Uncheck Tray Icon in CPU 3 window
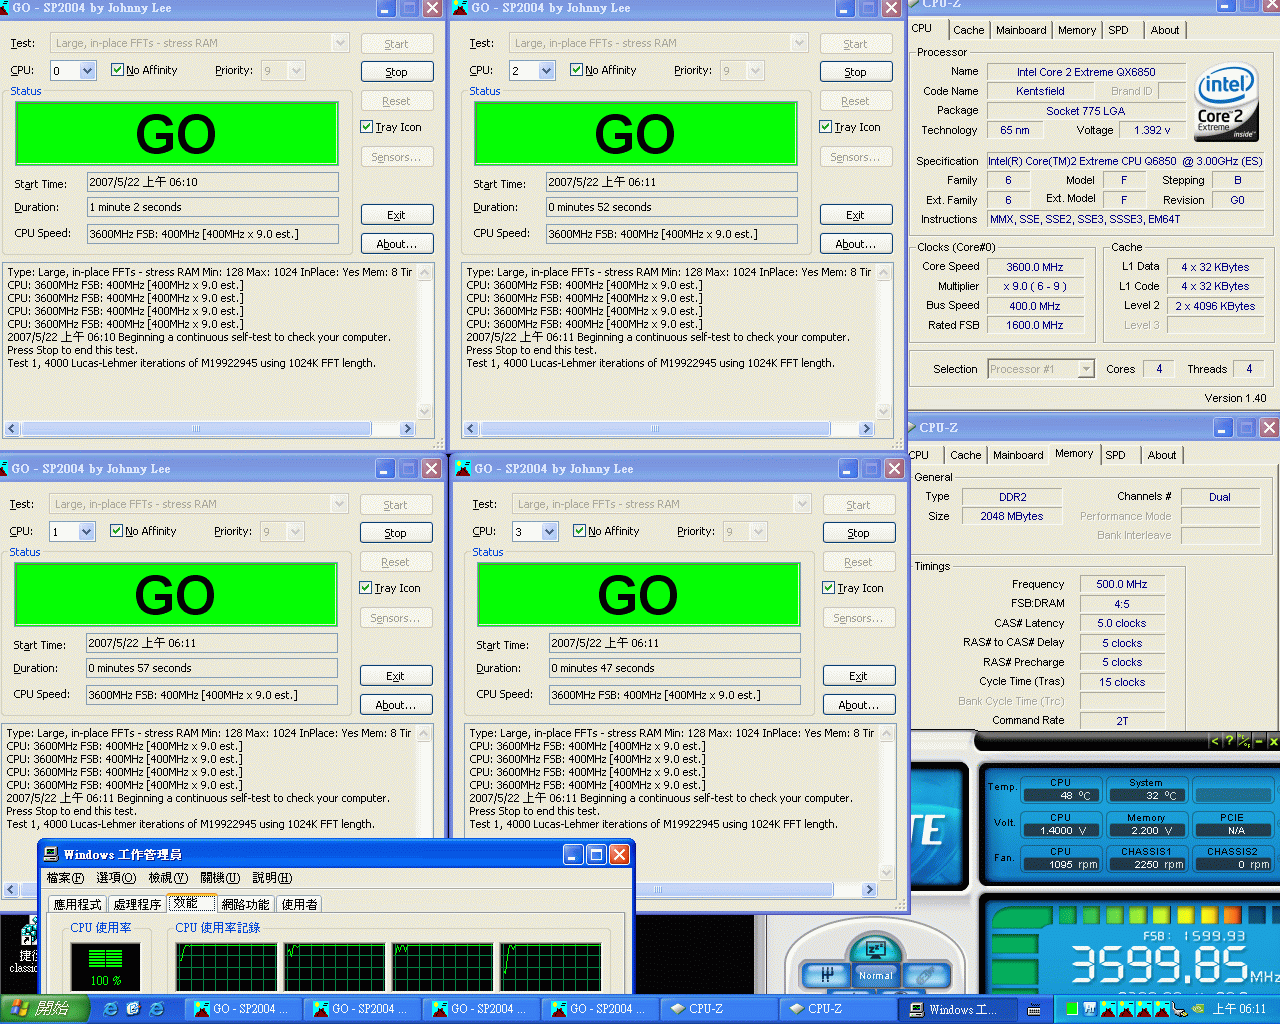The height and width of the screenshot is (1024, 1280). point(829,588)
